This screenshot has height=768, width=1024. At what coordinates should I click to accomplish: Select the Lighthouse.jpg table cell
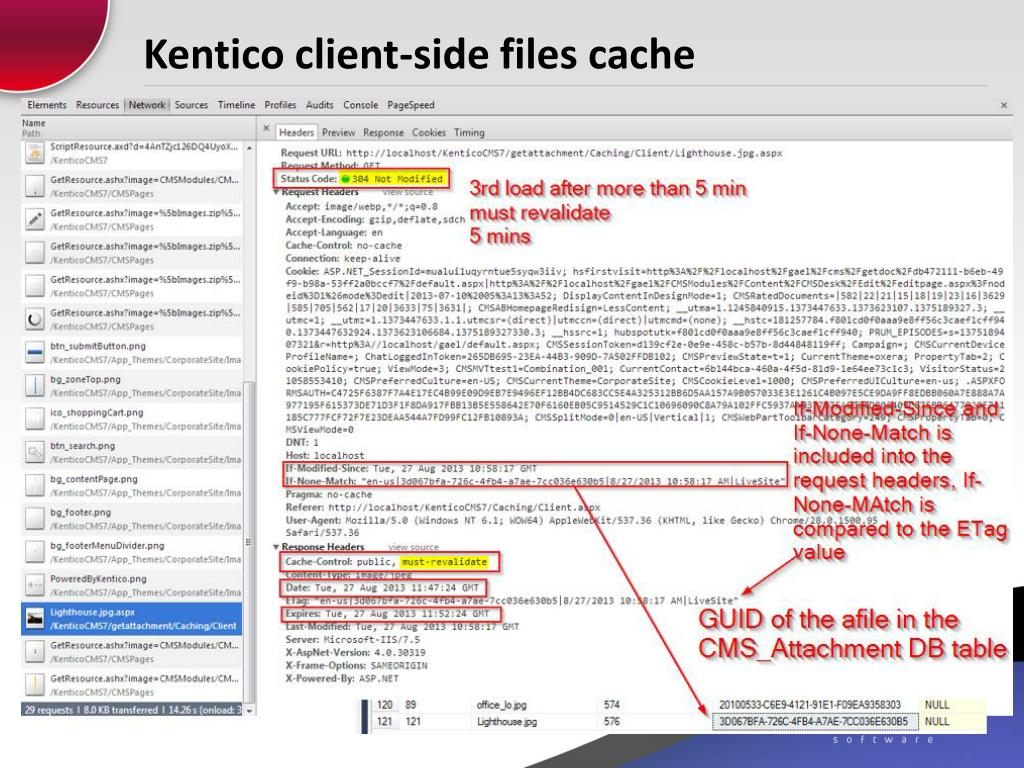click(x=507, y=722)
